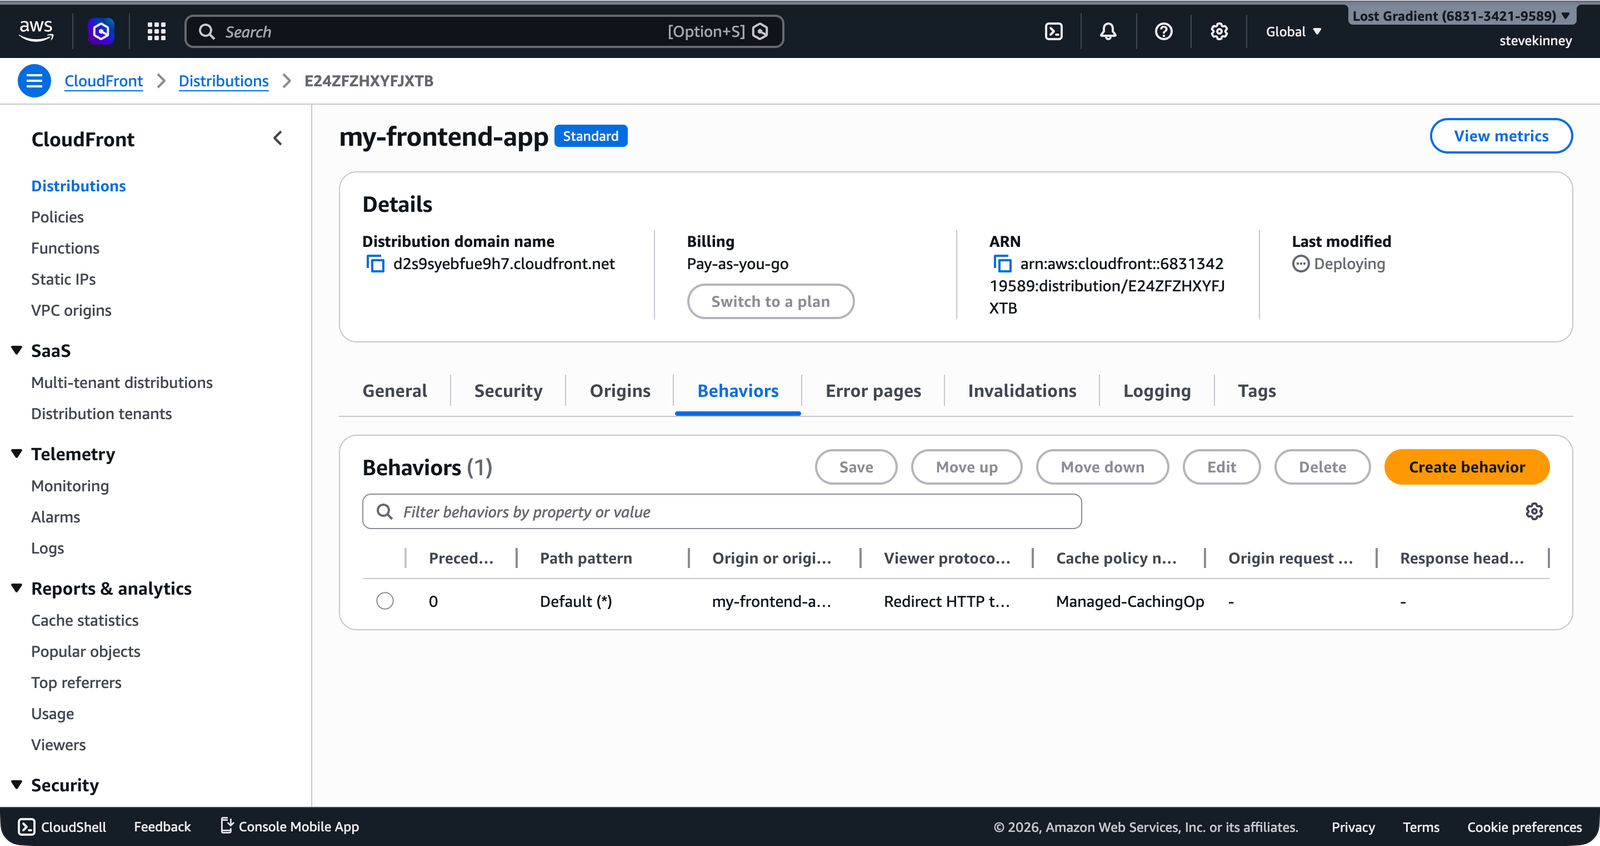
Task: Open the notifications bell
Action: coord(1108,32)
